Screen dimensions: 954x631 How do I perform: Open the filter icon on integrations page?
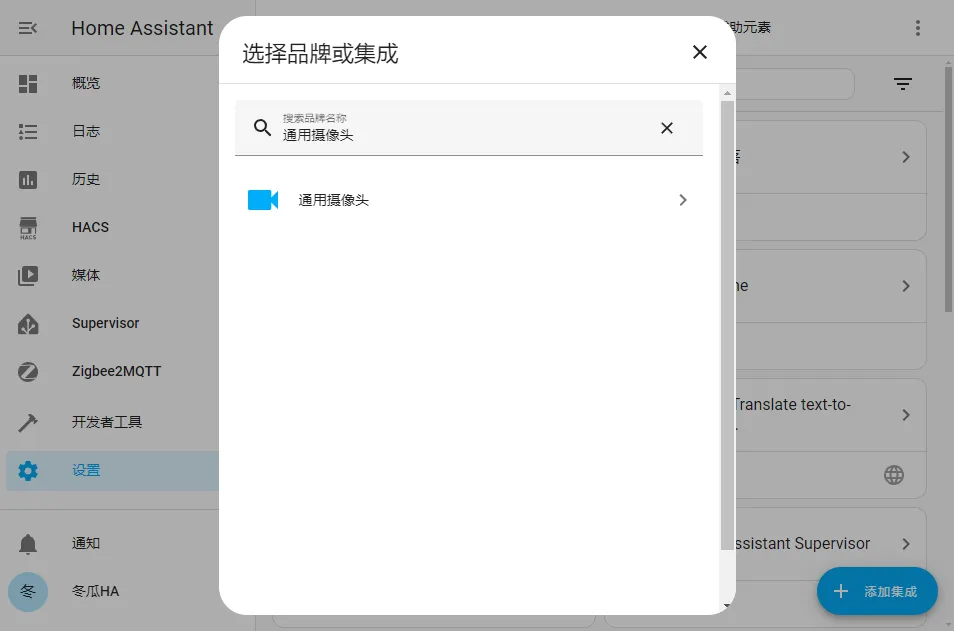[903, 84]
